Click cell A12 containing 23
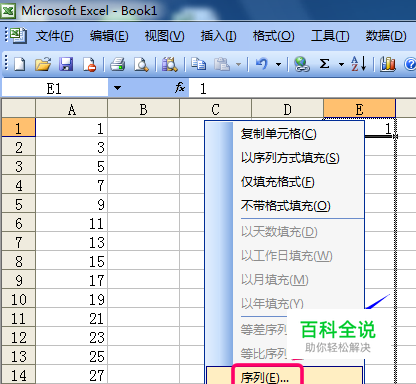Image resolution: width=416 pixels, height=384 pixels. click(x=71, y=337)
